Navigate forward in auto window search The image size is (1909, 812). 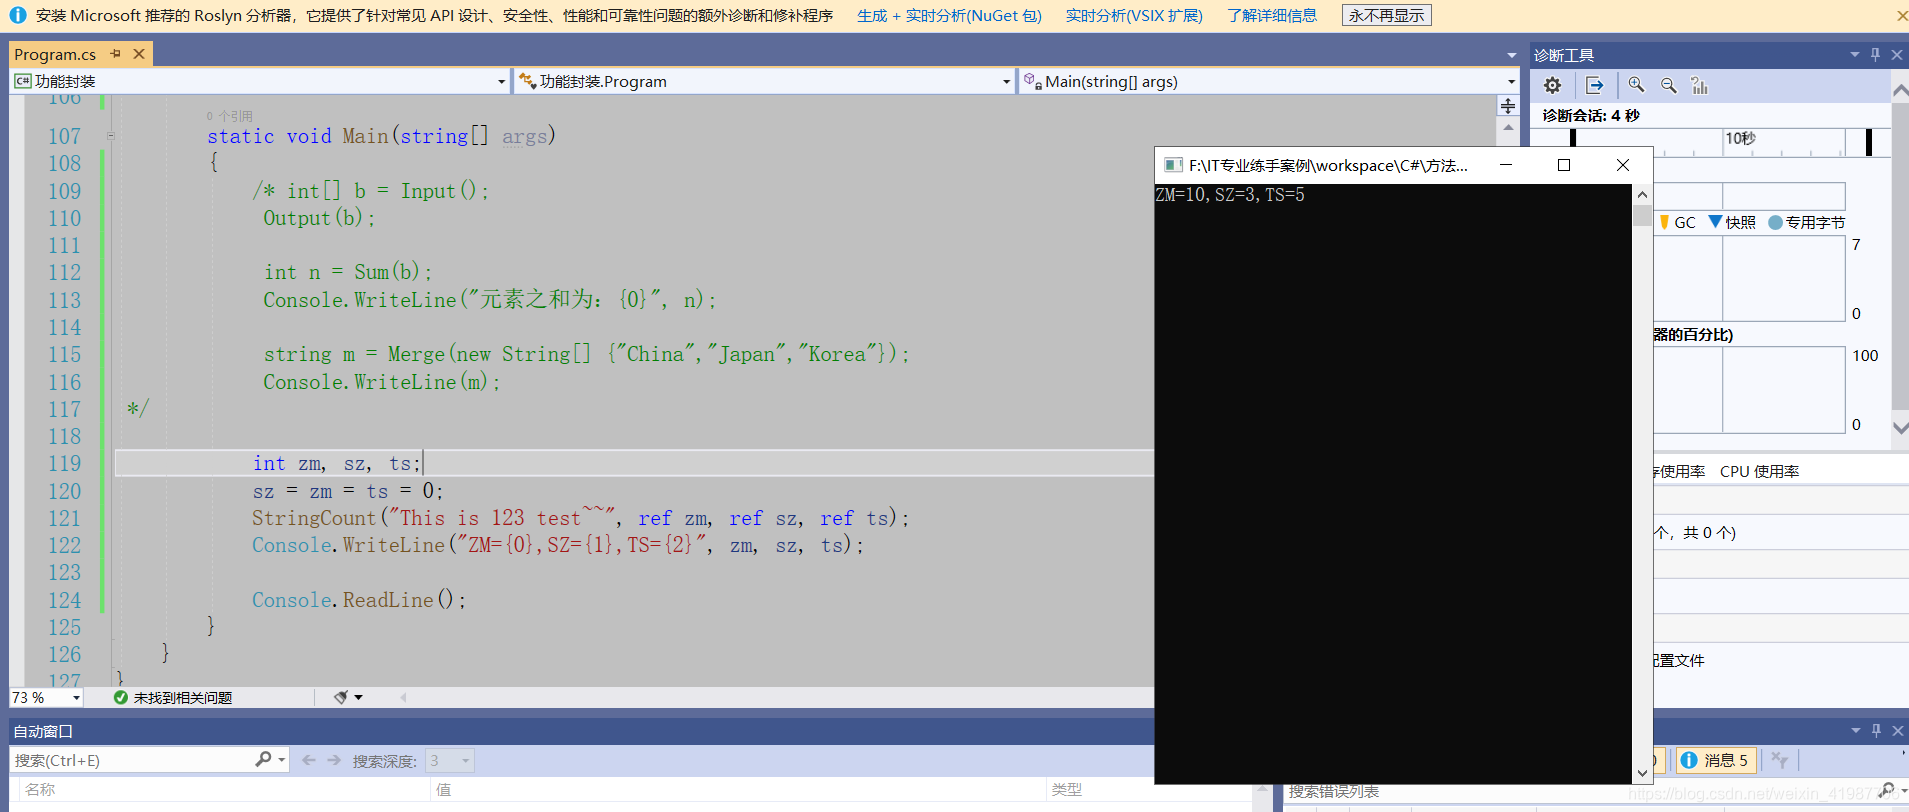pyautogui.click(x=334, y=760)
